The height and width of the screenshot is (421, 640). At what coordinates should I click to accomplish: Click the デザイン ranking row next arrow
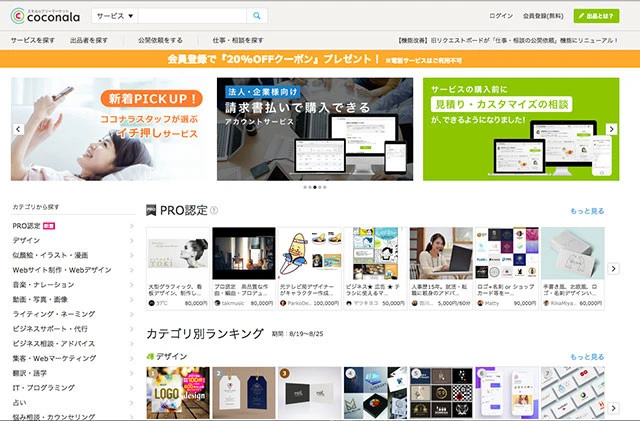tap(613, 408)
